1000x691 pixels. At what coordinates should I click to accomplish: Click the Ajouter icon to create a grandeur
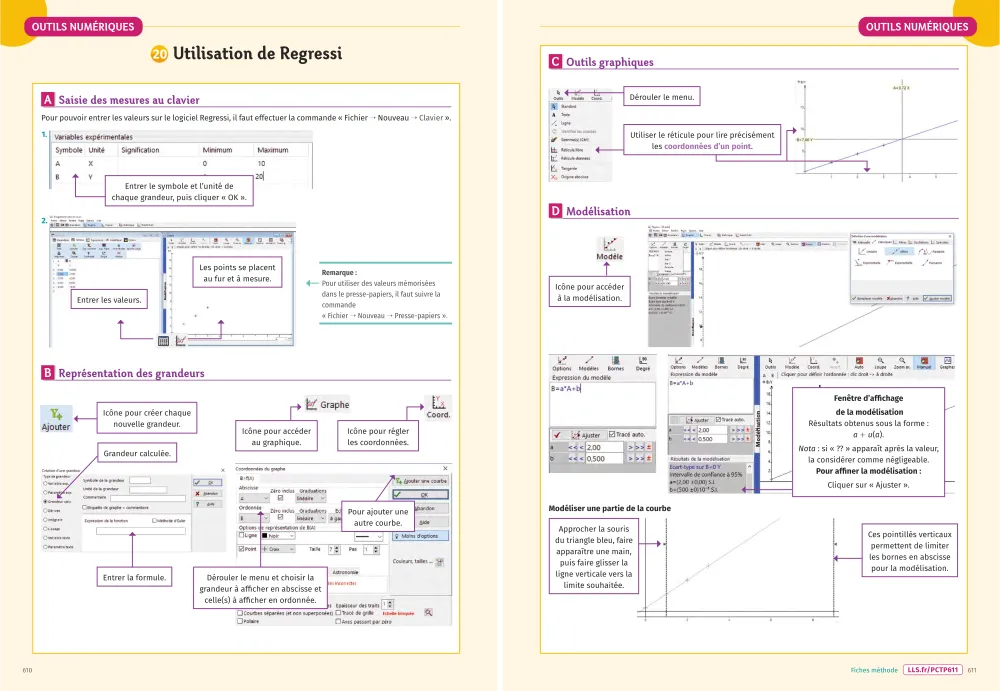point(56,419)
